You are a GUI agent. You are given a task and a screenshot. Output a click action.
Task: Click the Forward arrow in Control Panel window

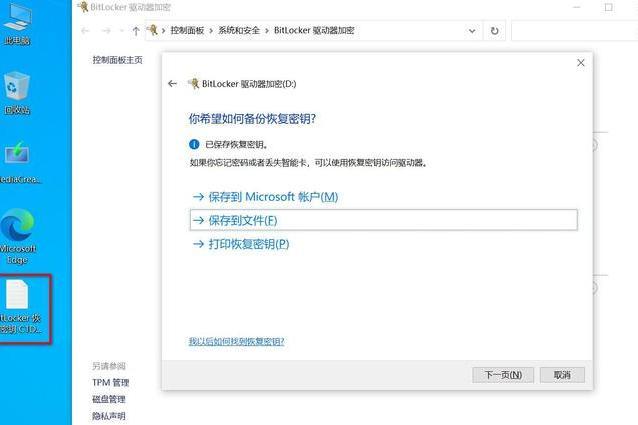coord(106,31)
